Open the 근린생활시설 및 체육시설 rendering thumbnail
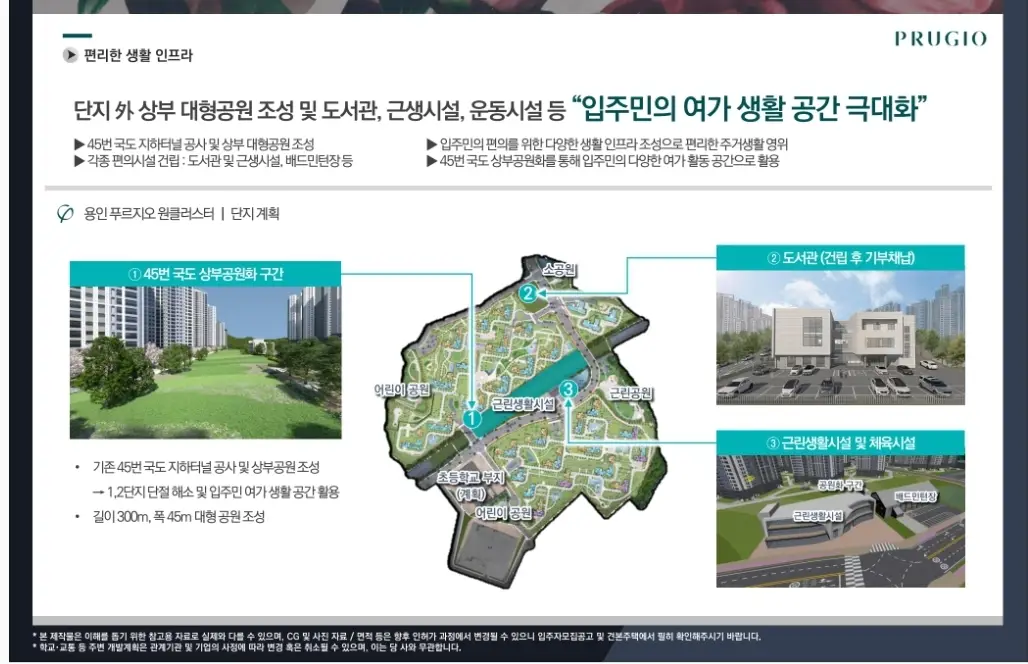 click(840, 521)
